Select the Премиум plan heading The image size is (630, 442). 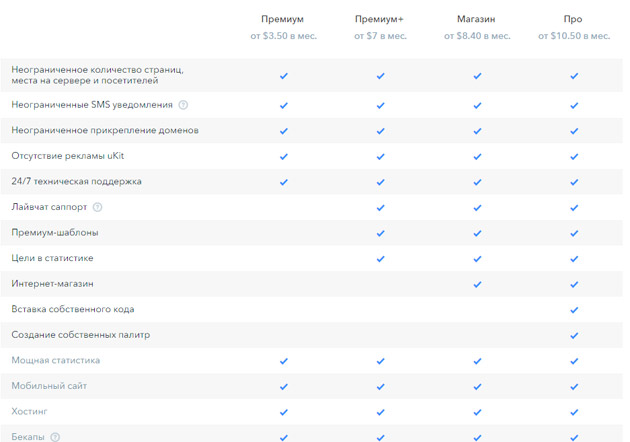pos(282,19)
